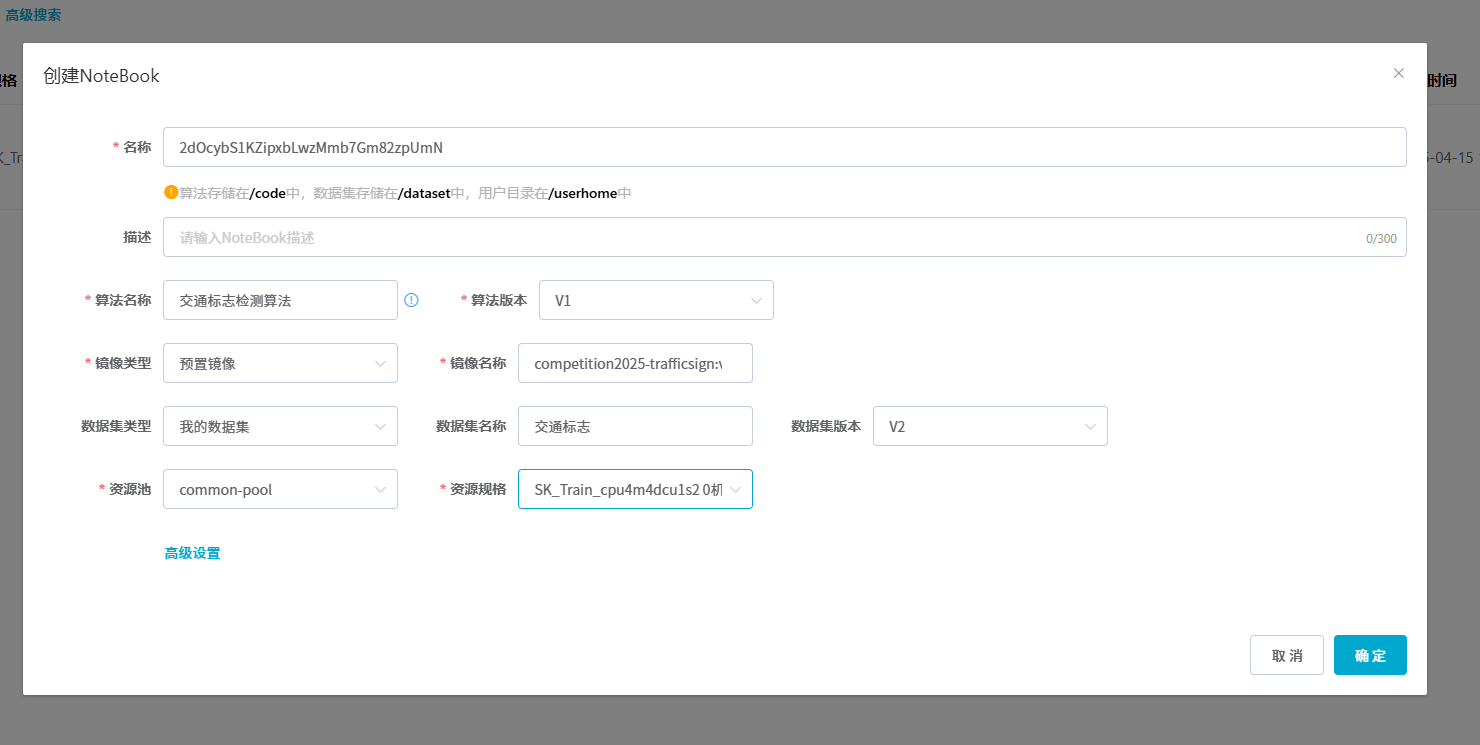
Task: Open the 高级设置 advanced settings link
Action: coord(192,553)
